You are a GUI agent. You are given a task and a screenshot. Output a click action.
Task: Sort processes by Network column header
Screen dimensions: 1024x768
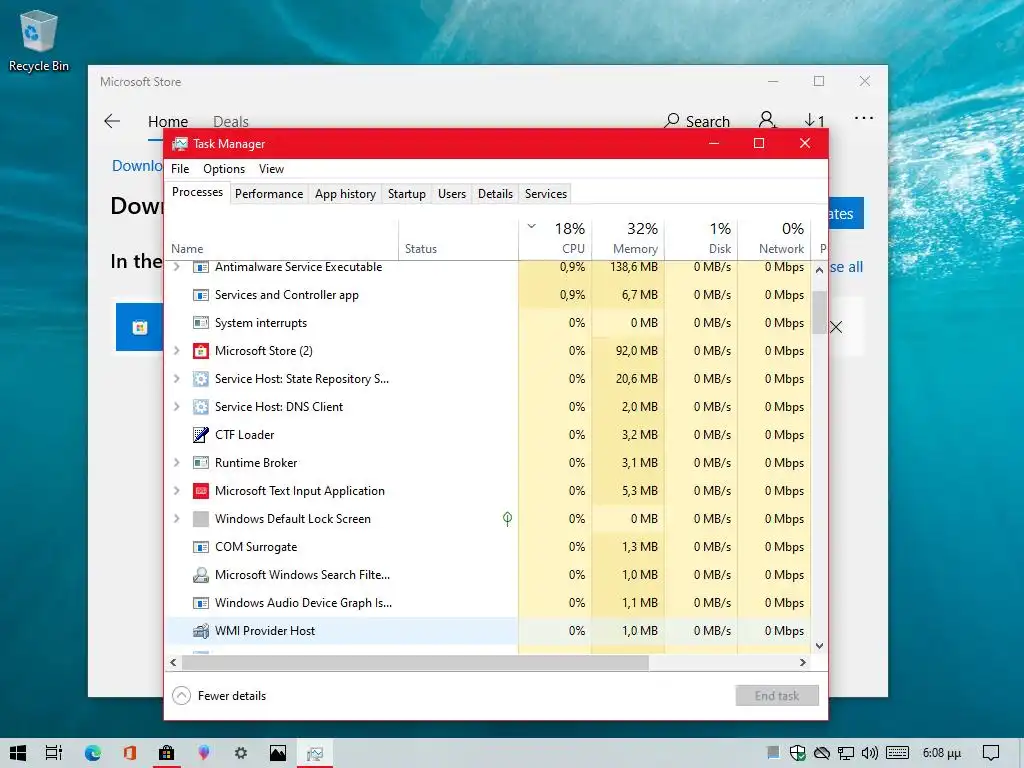tap(775, 239)
